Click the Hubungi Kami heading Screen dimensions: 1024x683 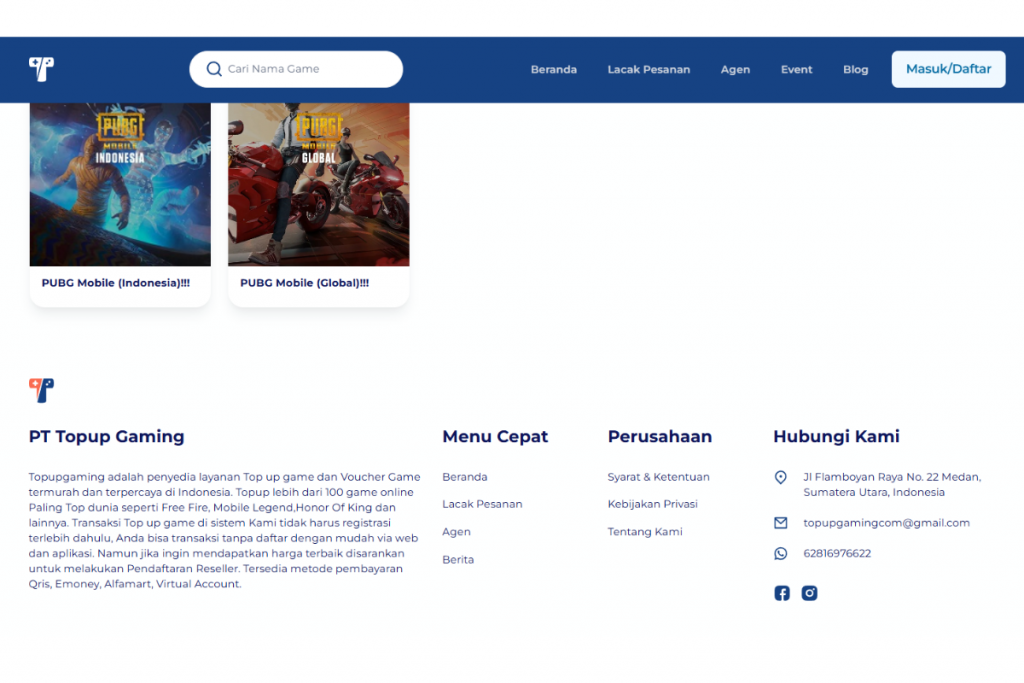point(837,436)
